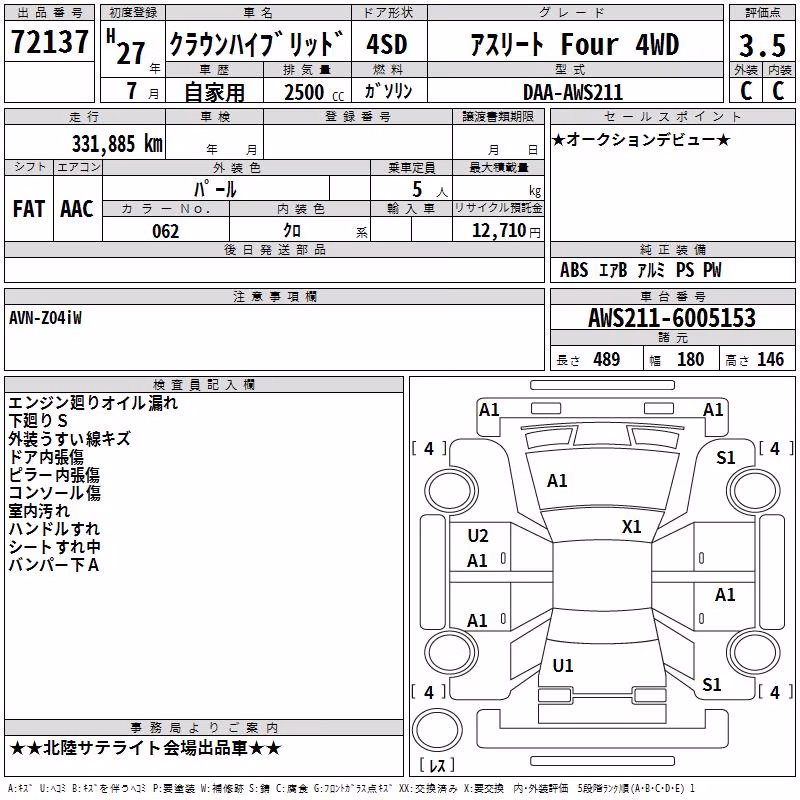The height and width of the screenshot is (800, 800).
Task: Select inspector note 室内汚れ
Action: (39, 511)
